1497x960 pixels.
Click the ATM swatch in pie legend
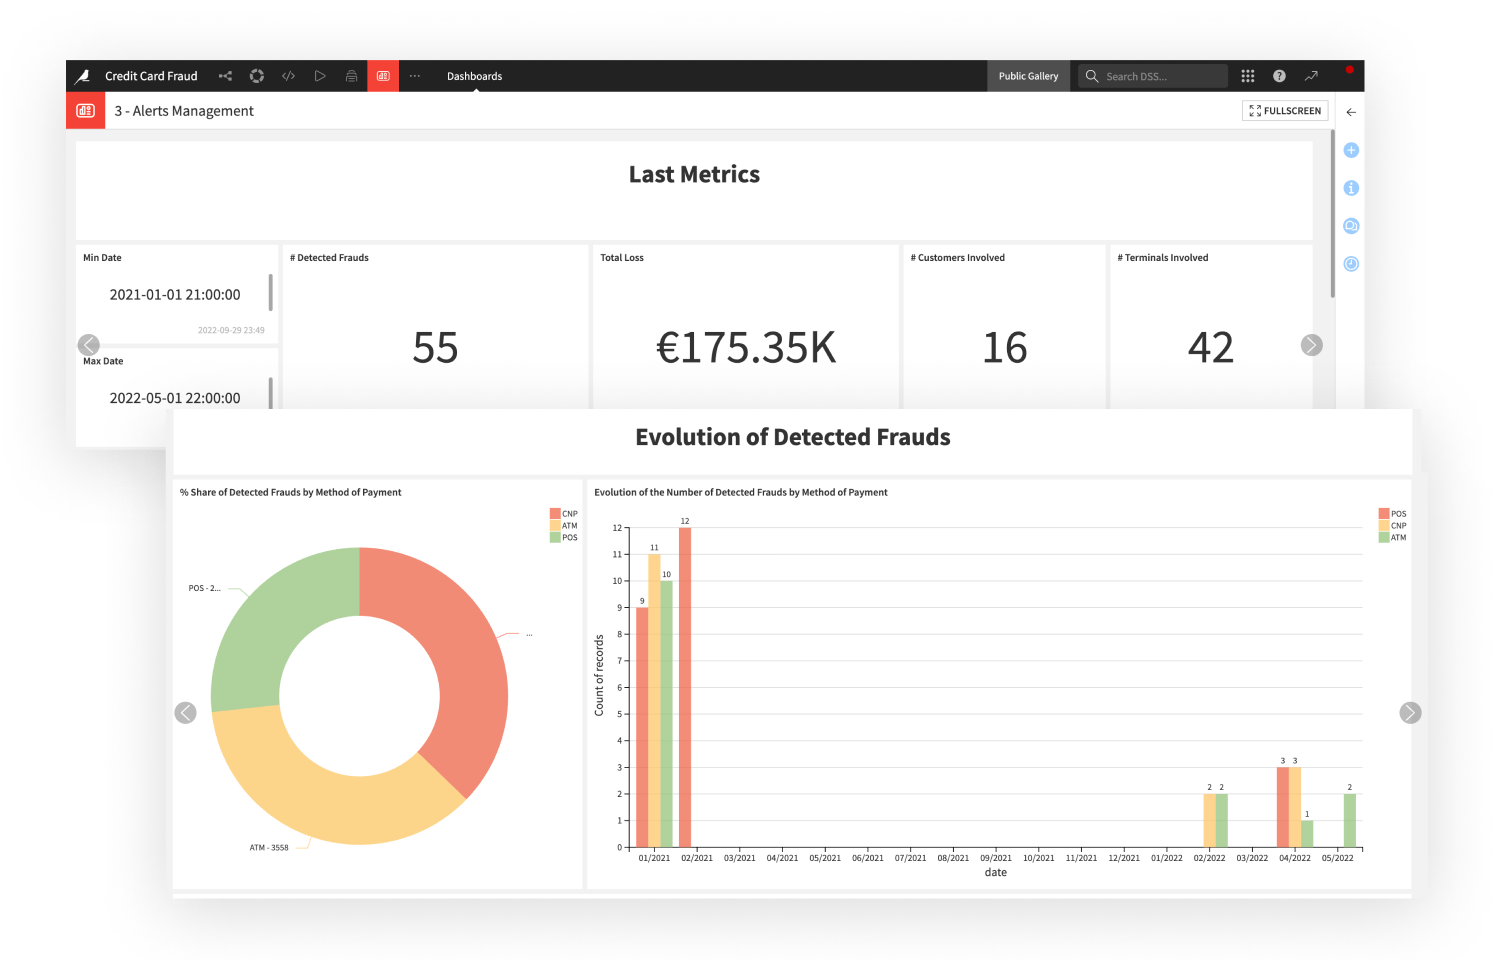555,526
